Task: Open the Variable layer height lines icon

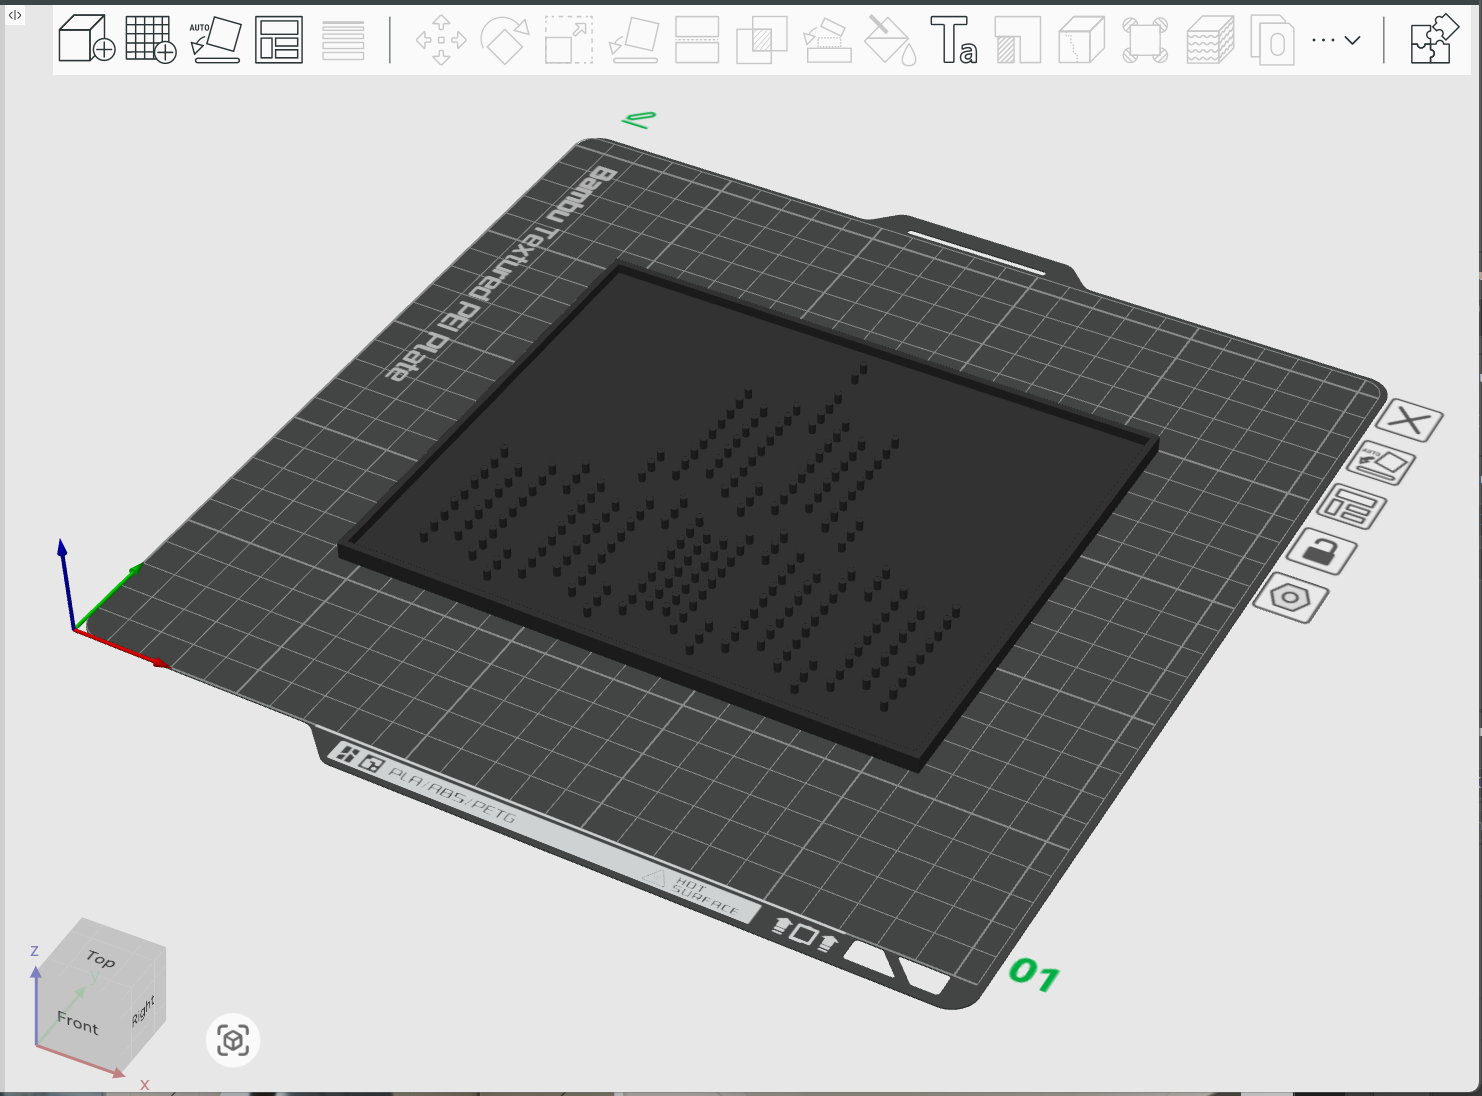Action: click(x=343, y=40)
